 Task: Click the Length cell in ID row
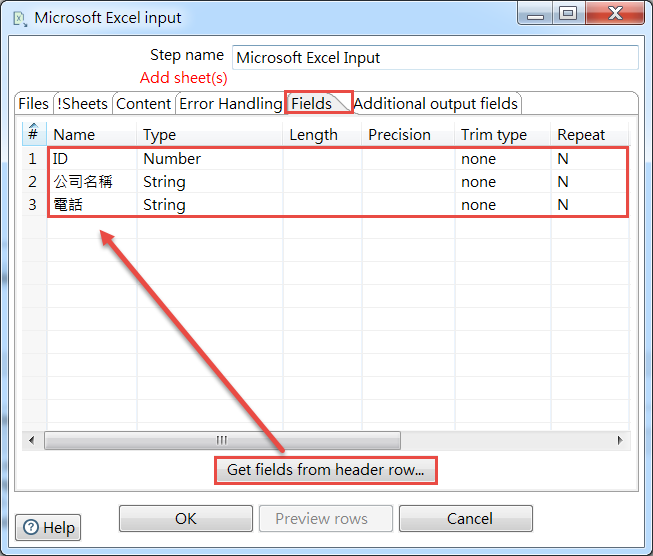(x=322, y=159)
